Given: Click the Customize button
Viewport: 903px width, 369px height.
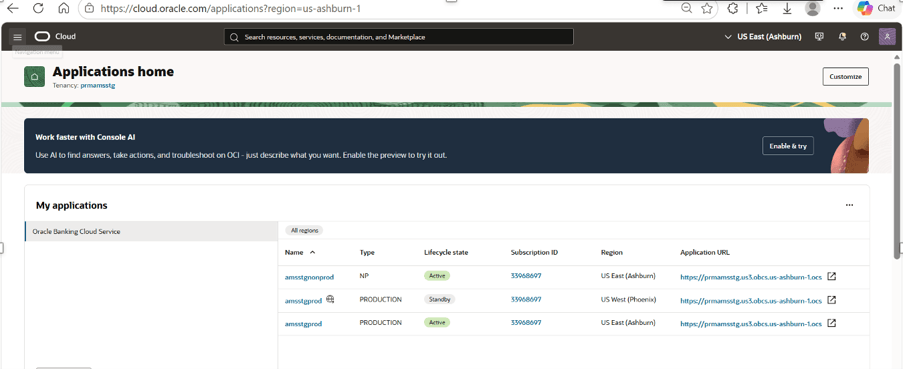Looking at the screenshot, I should click(x=845, y=77).
